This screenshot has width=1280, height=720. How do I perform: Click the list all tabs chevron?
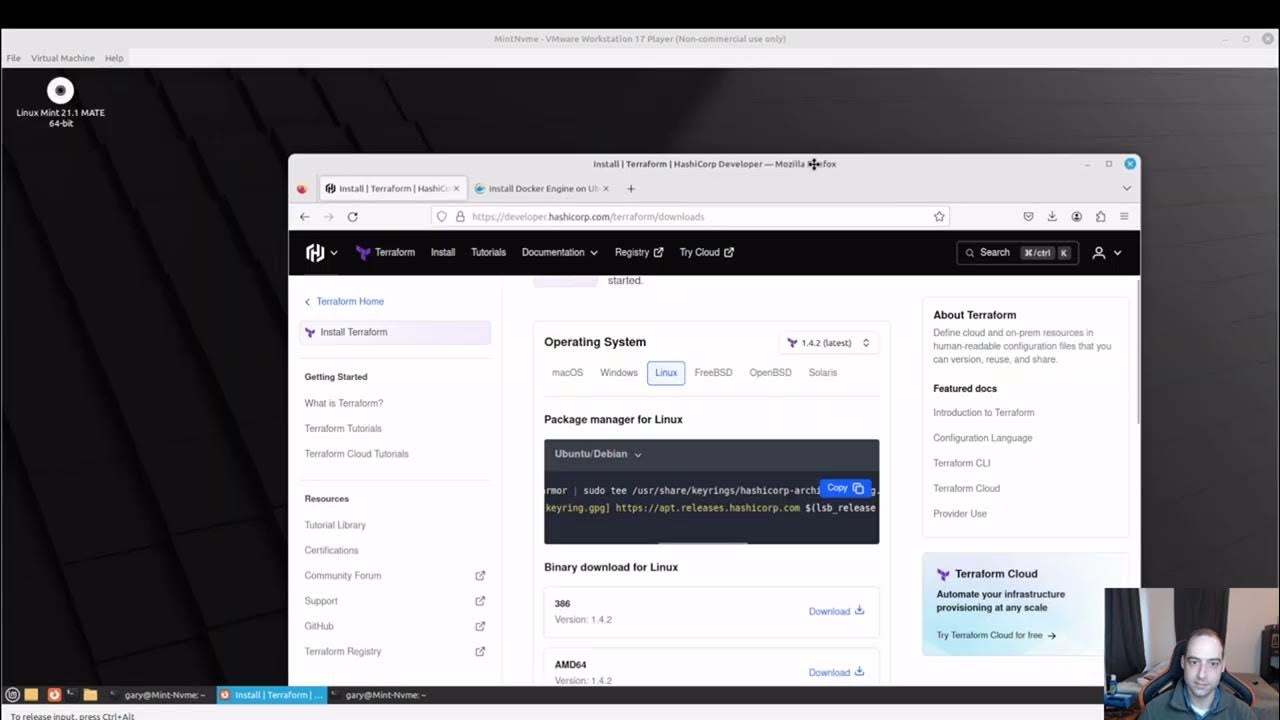1126,188
